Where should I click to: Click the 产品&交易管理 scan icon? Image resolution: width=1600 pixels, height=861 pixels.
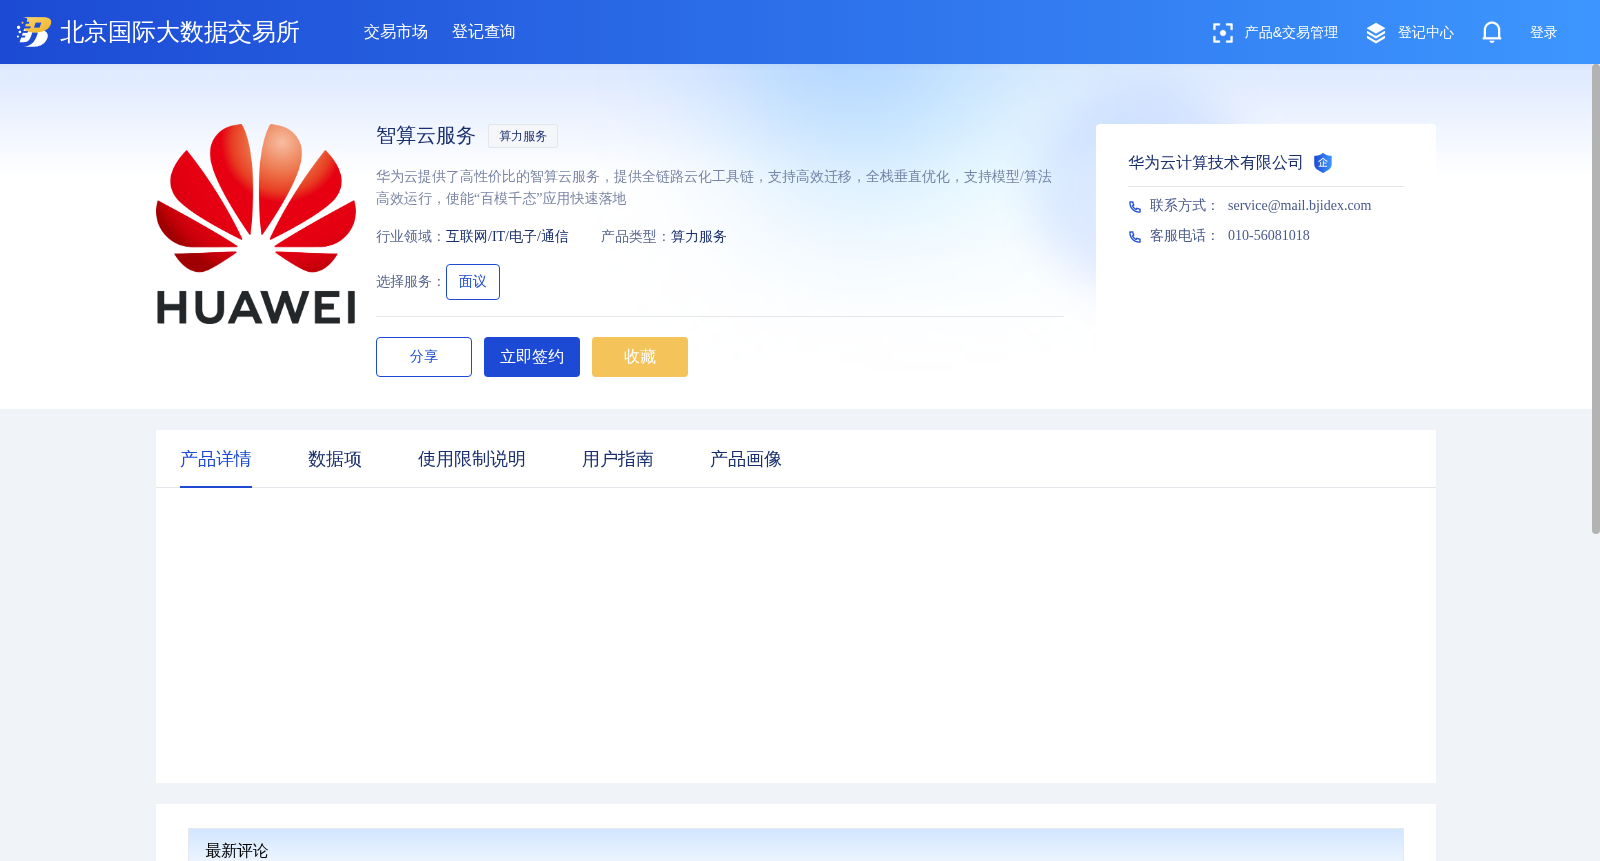[x=1222, y=33]
